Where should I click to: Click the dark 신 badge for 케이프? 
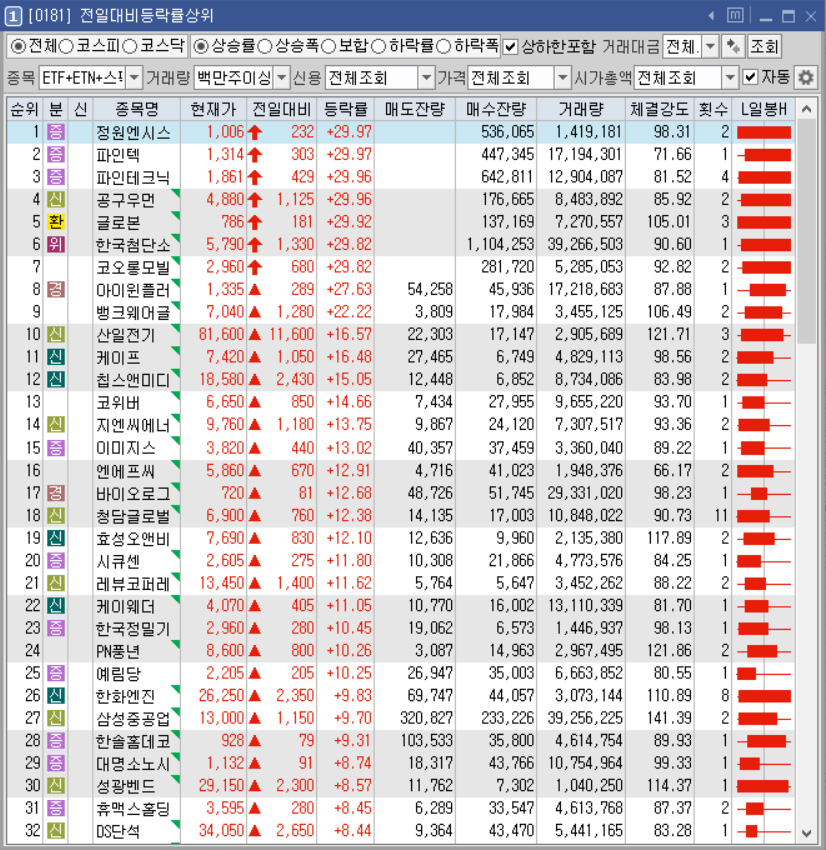click(56, 357)
